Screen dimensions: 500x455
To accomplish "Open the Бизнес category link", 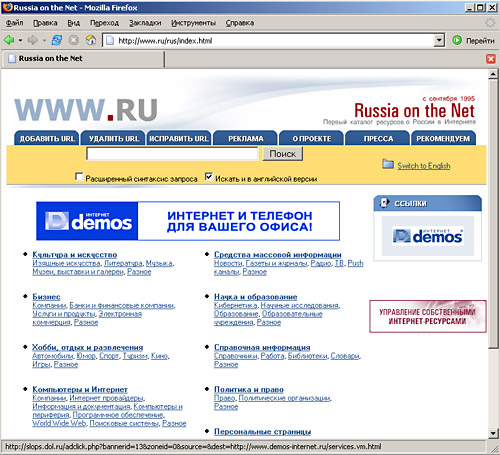I will (x=46, y=297).
